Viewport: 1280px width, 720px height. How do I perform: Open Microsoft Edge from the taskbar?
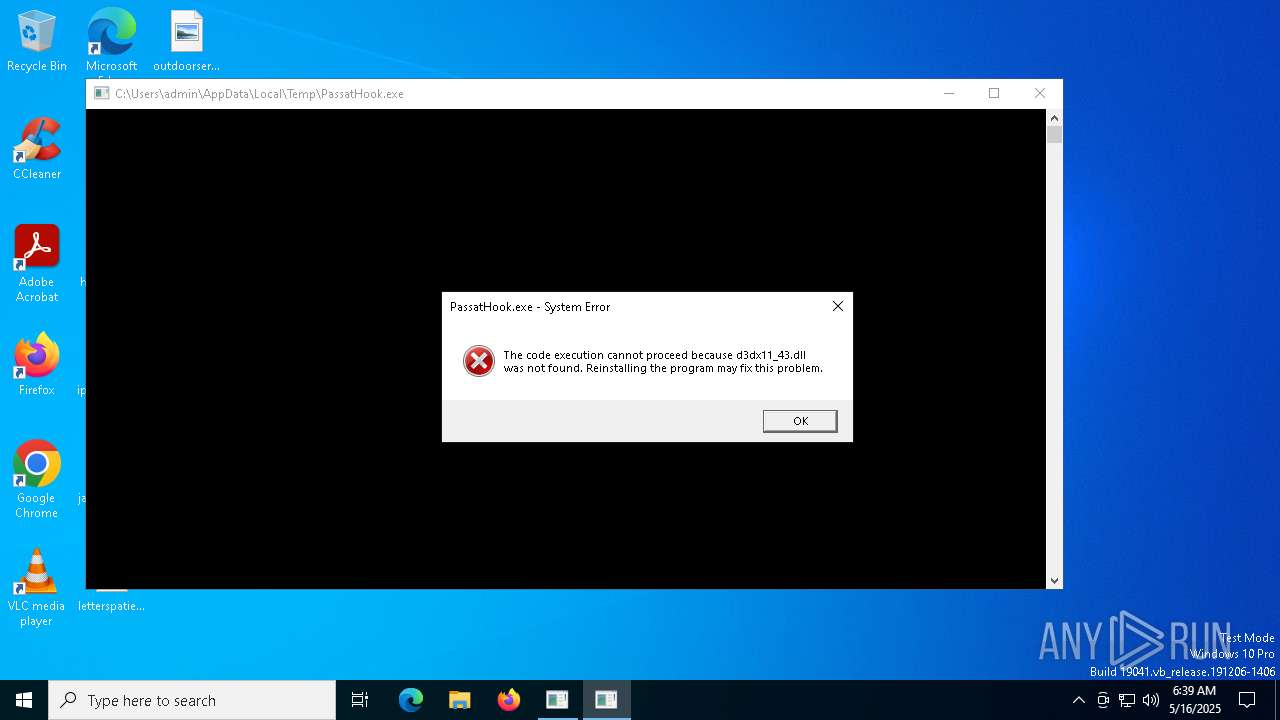(411, 700)
